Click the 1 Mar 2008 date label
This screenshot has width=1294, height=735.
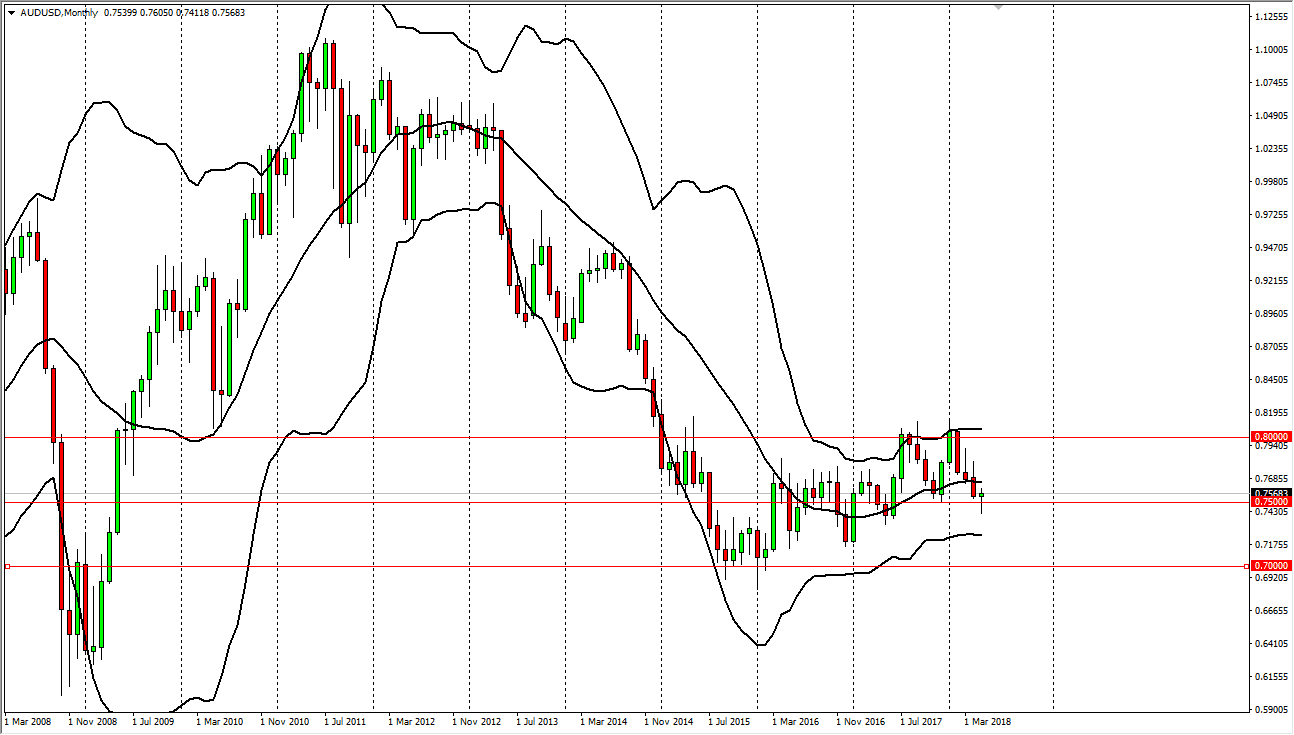(x=28, y=720)
